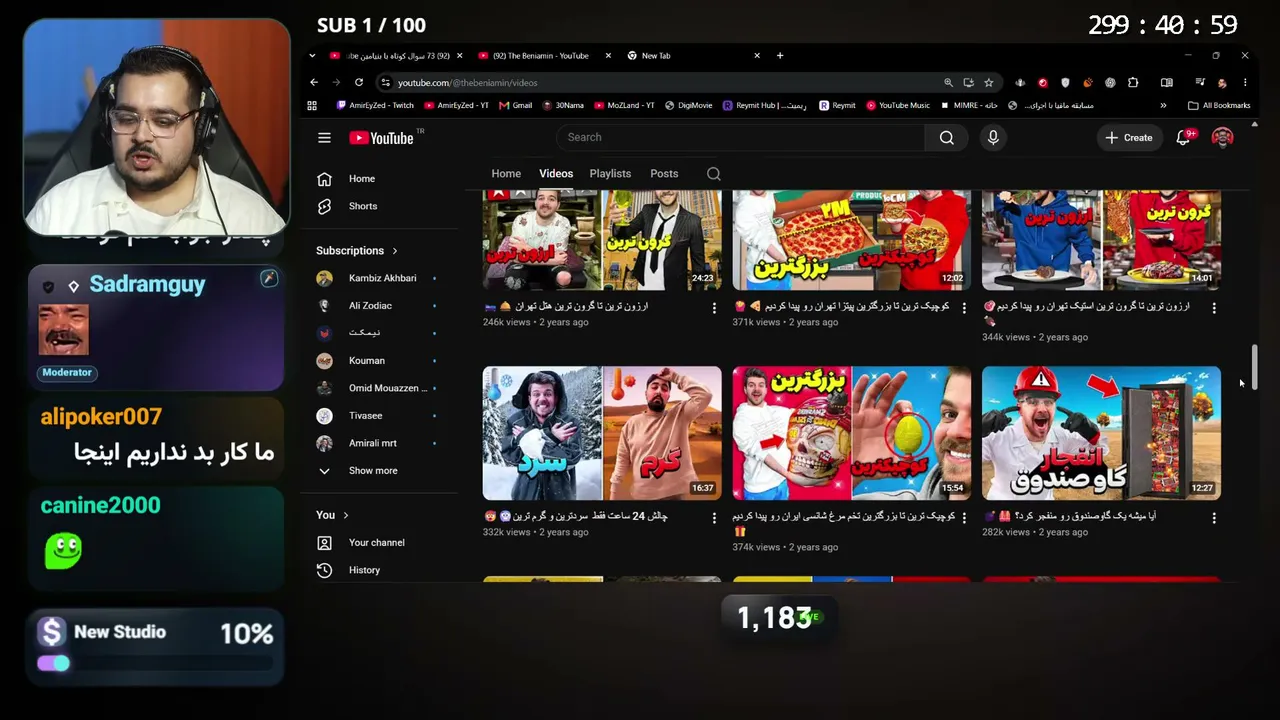
Task: Click the search magnifier button
Action: [x=947, y=138]
